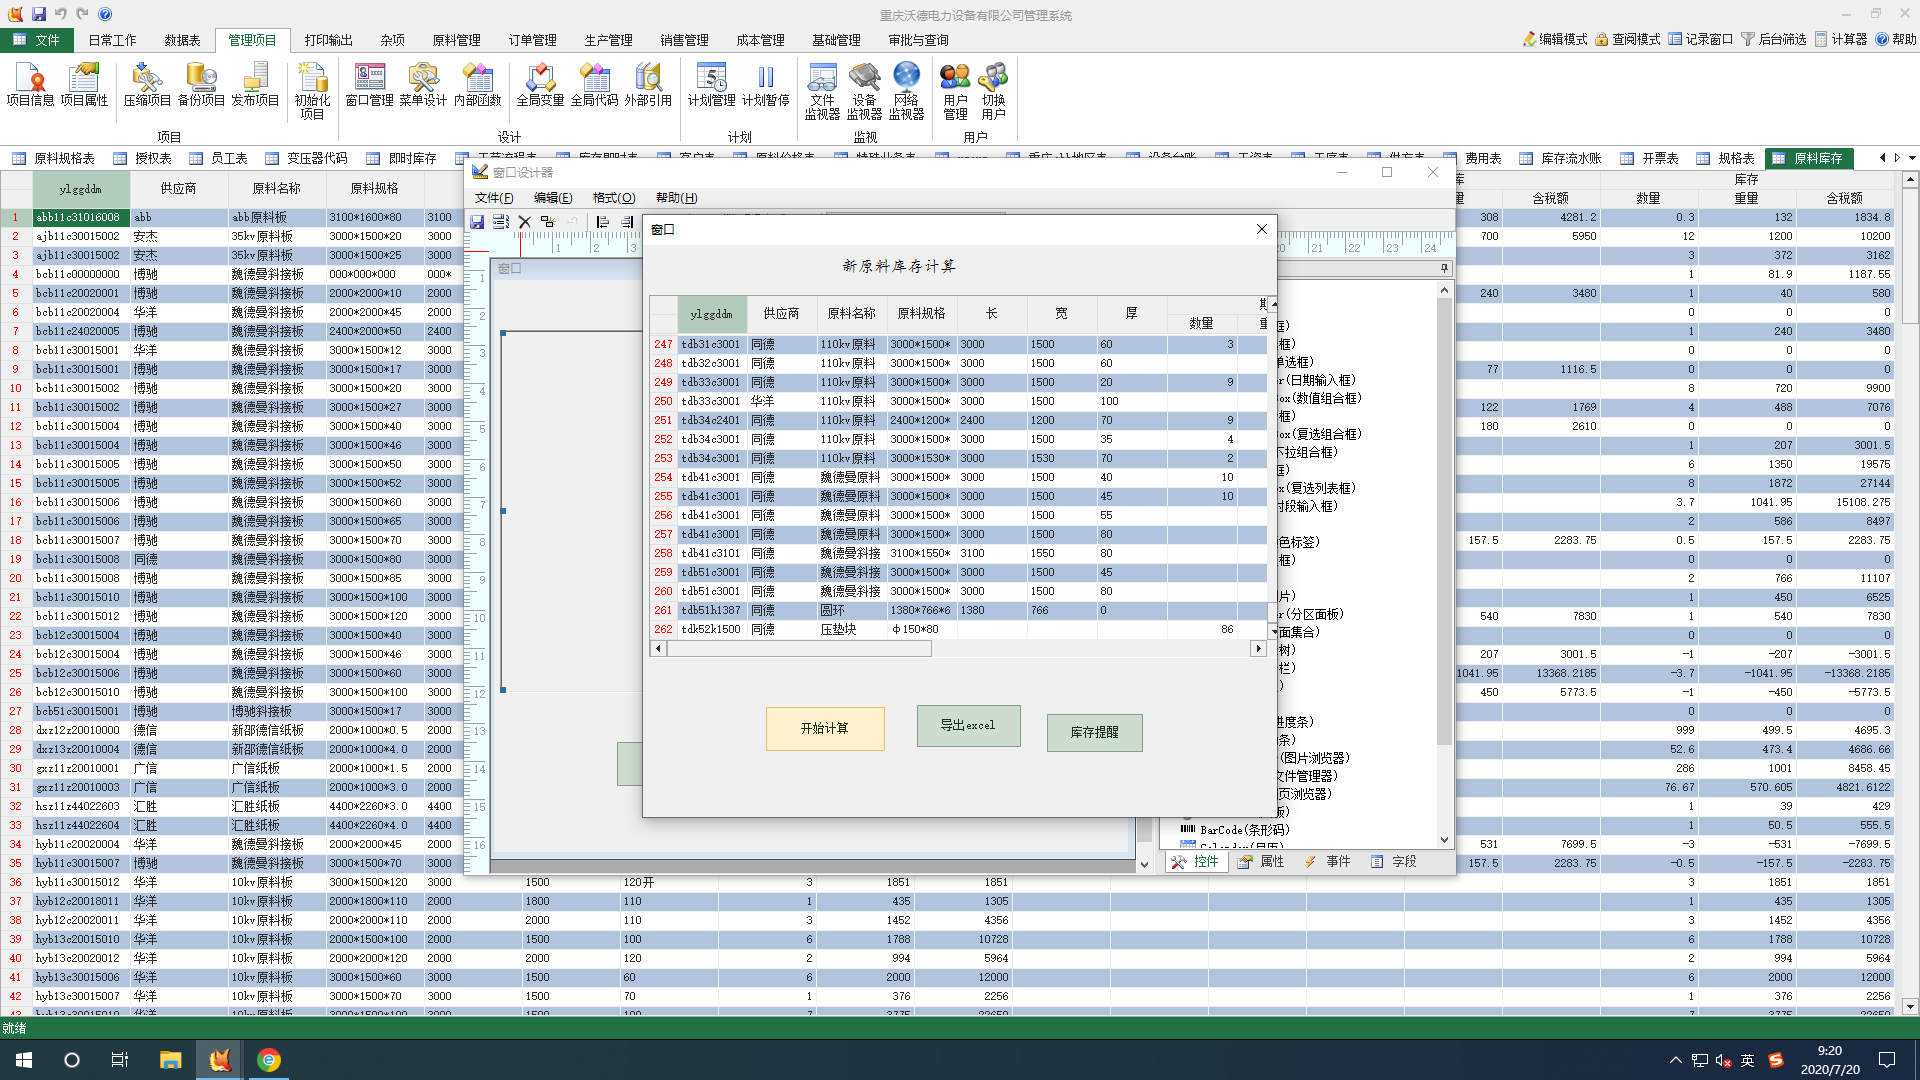Click the 备份项目 ribbon icon

(201, 85)
